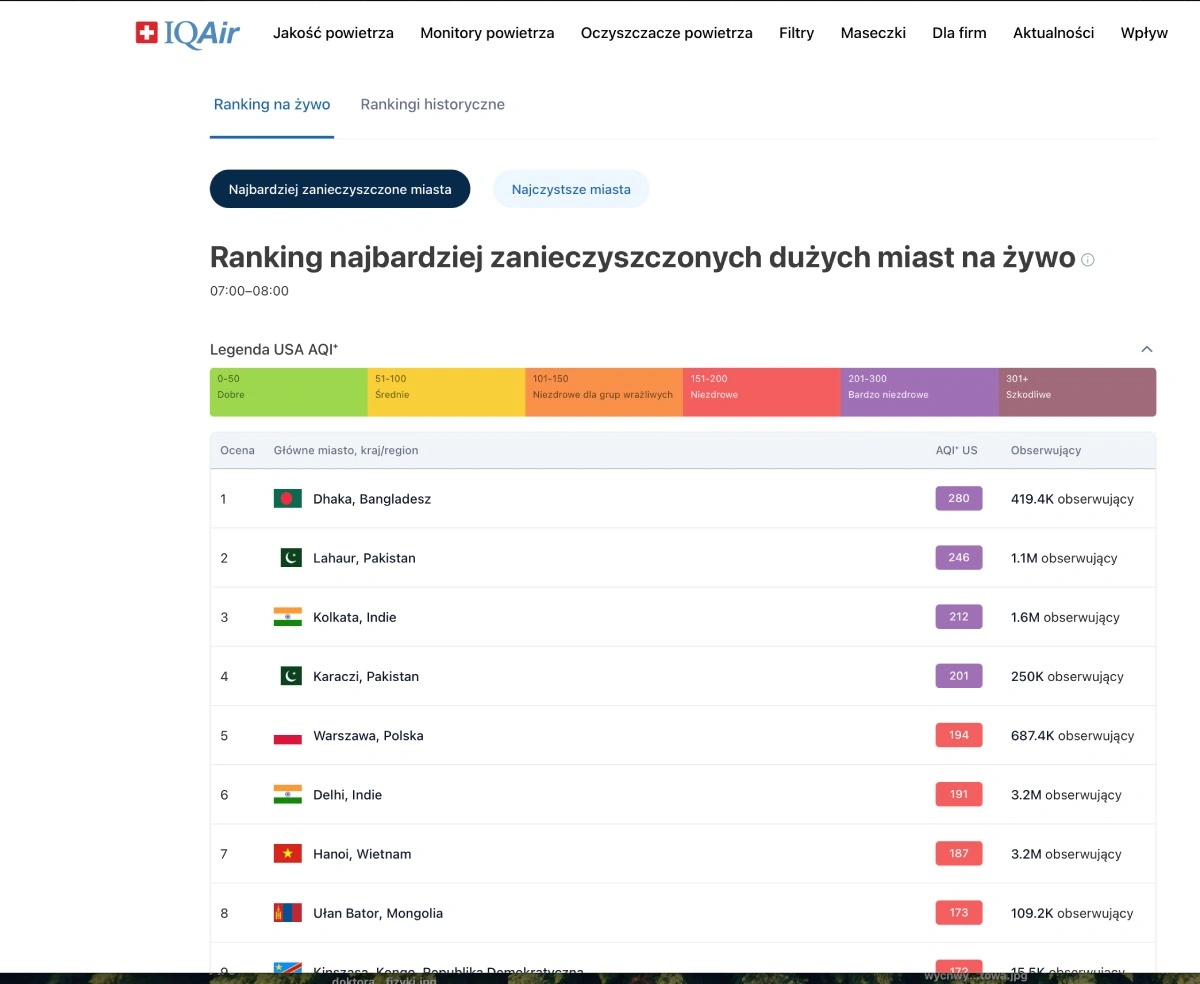Show Najczystsze miasta ranking
This screenshot has height=984, width=1200.
(x=571, y=189)
